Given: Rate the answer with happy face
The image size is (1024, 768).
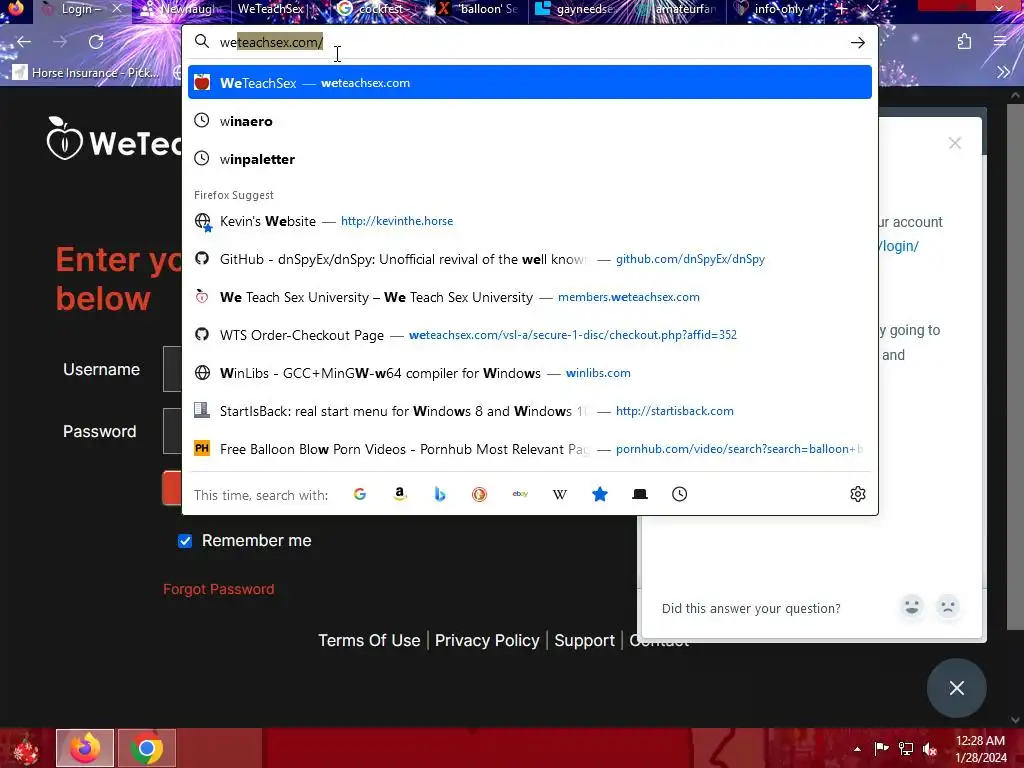Looking at the screenshot, I should tap(912, 607).
